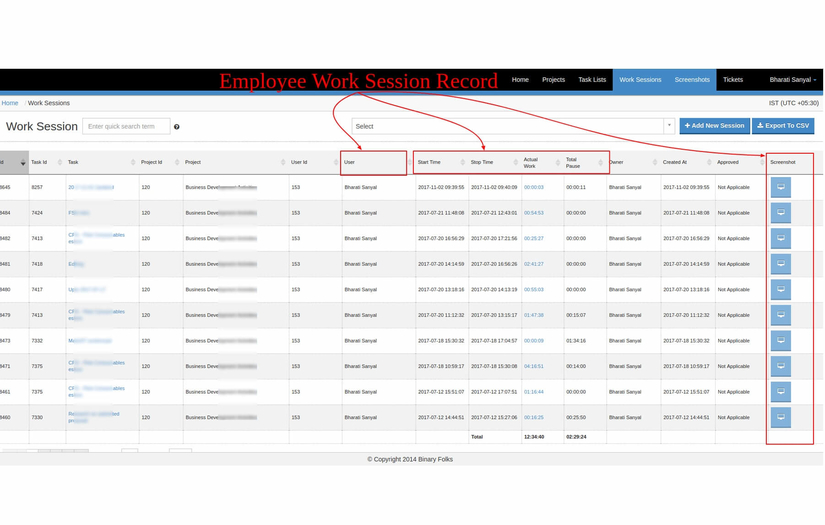Open Task Lists navigation item
Image resolution: width=825 pixels, height=525 pixels.
point(592,80)
